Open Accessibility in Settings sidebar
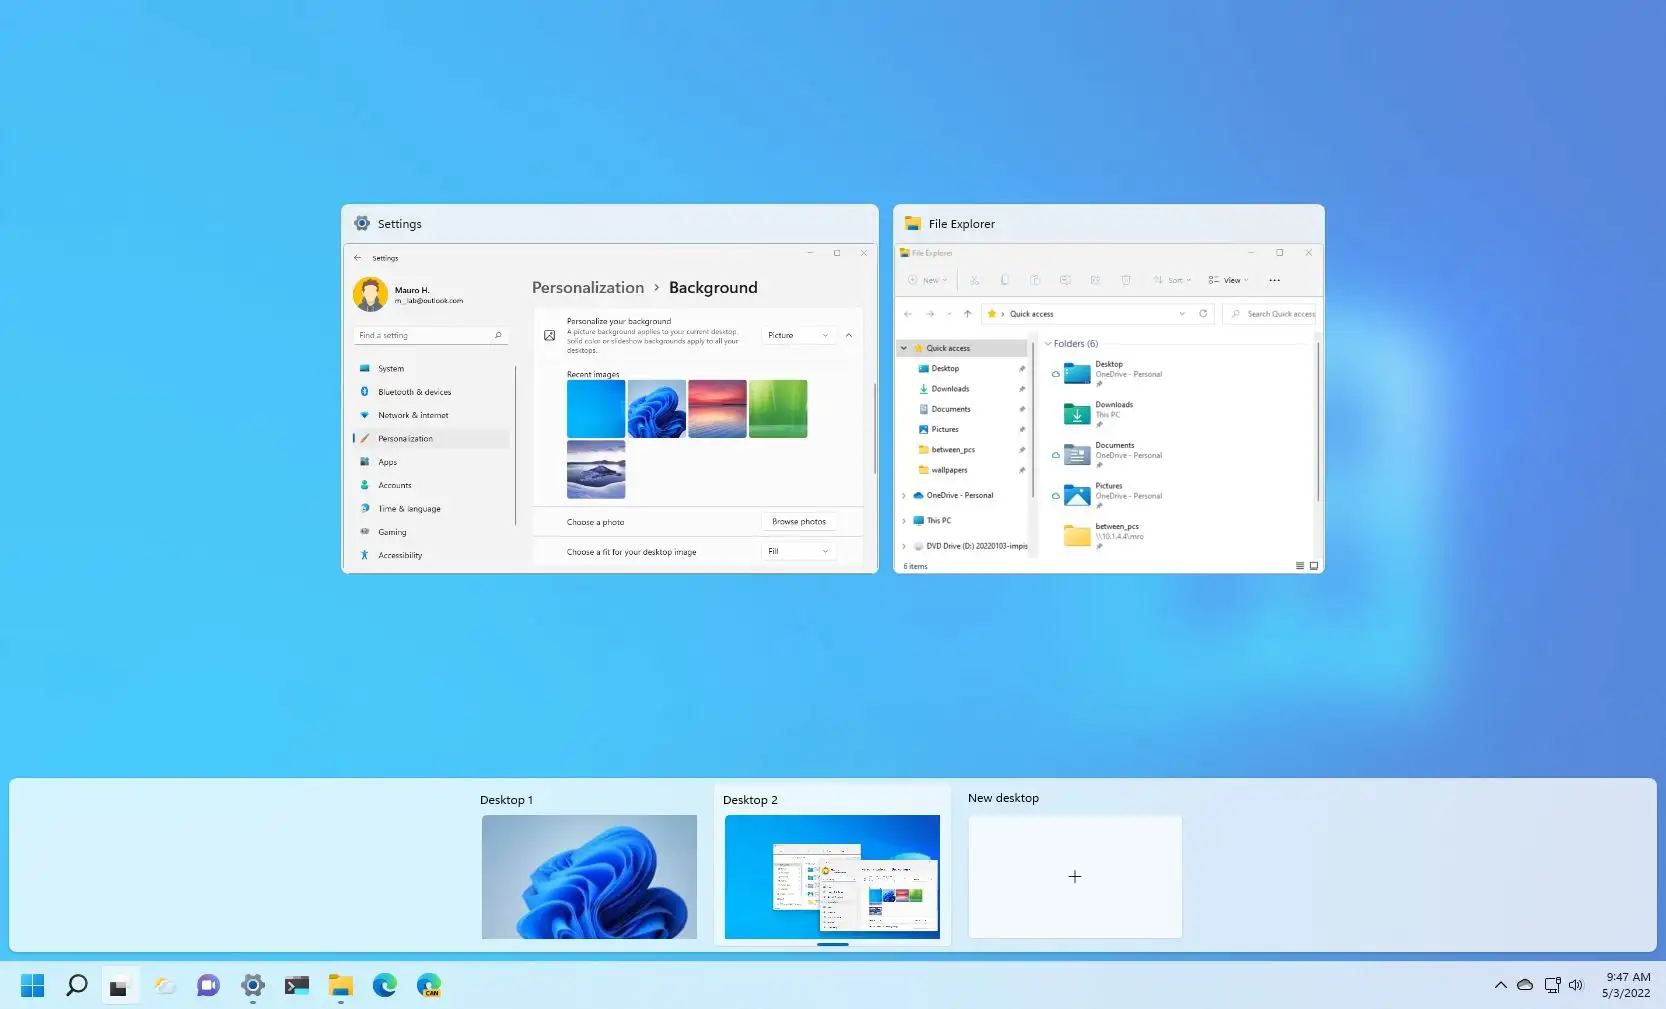The image size is (1666, 1009). 431,555
